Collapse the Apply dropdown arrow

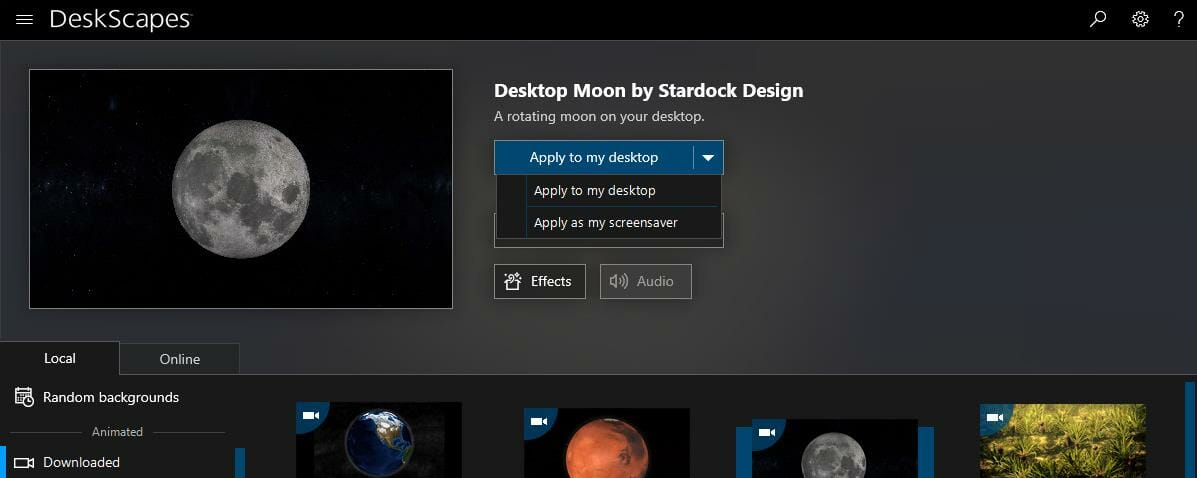tap(708, 157)
